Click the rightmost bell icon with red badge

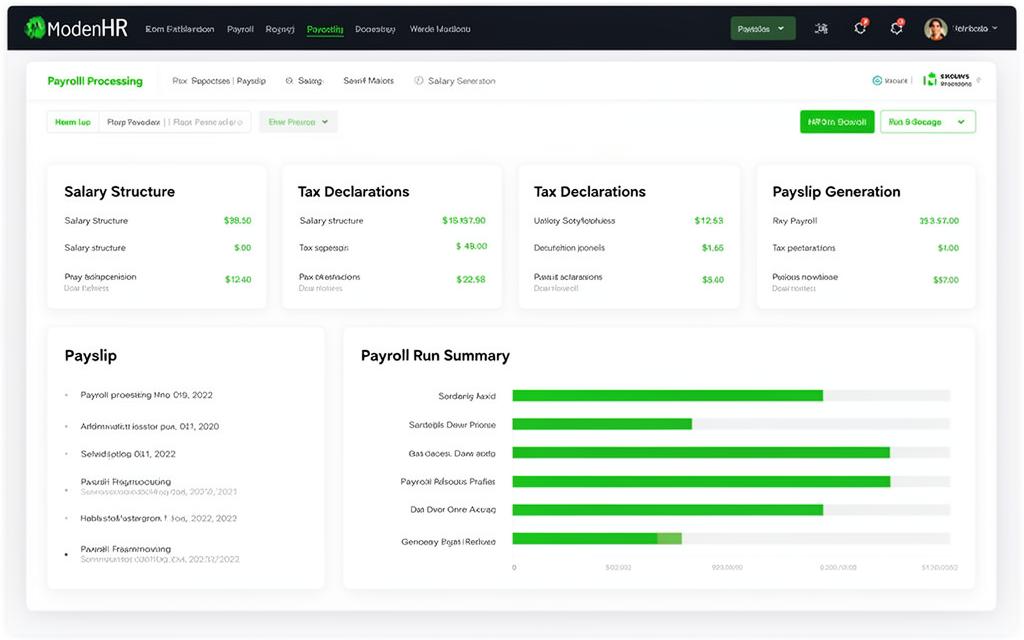coord(896,29)
